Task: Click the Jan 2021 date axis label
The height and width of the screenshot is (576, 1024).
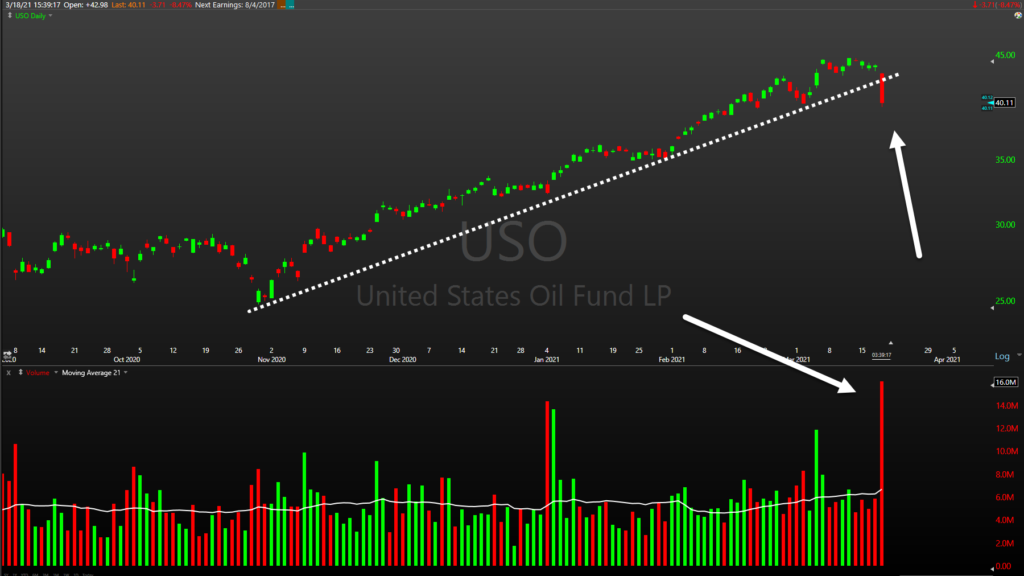Action: click(x=547, y=359)
